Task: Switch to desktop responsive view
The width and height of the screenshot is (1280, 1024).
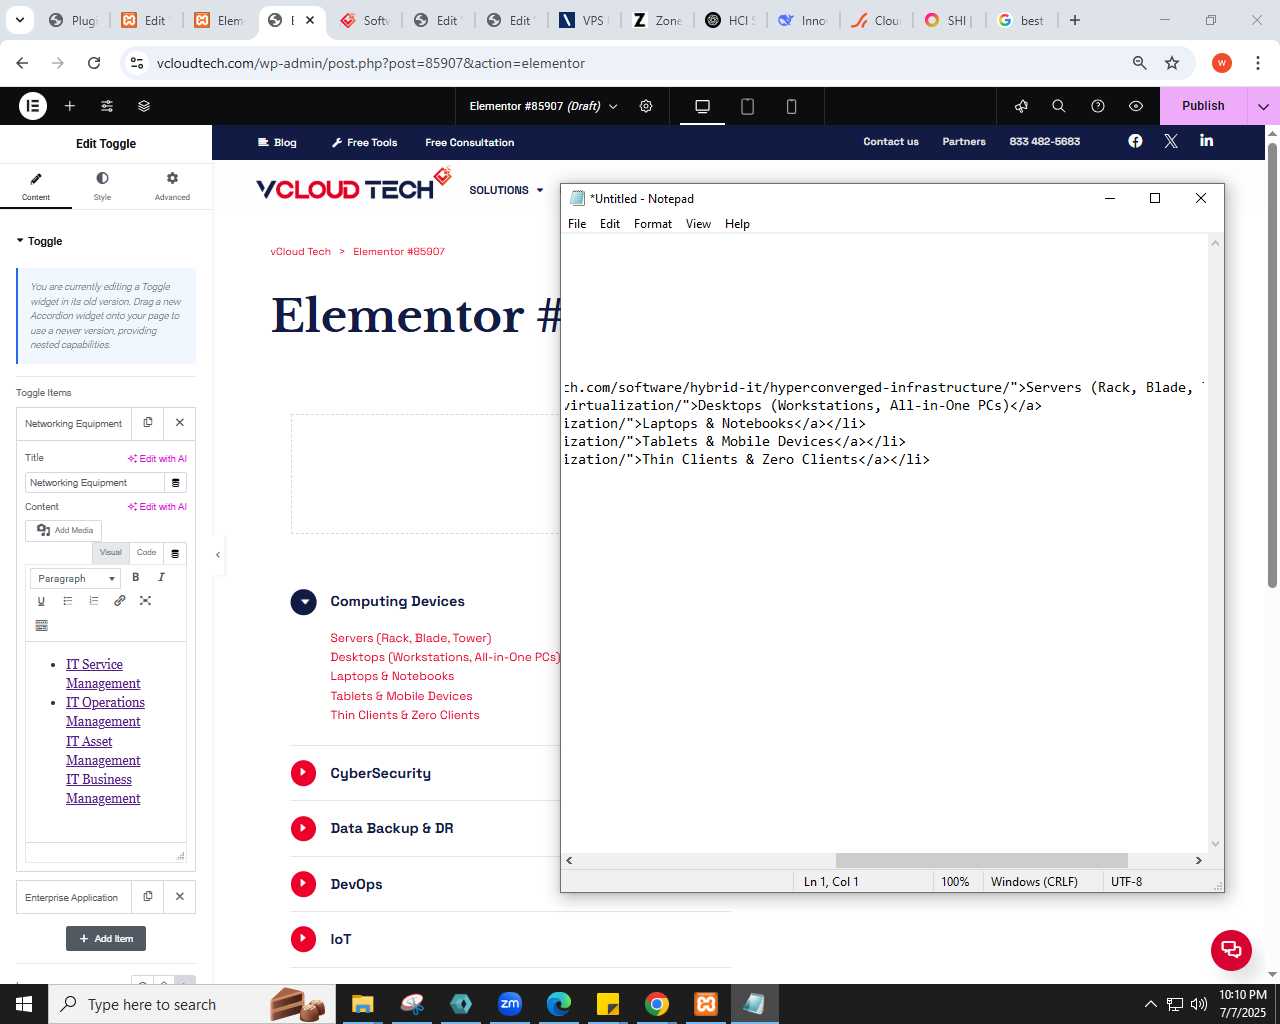Action: pyautogui.click(x=703, y=106)
